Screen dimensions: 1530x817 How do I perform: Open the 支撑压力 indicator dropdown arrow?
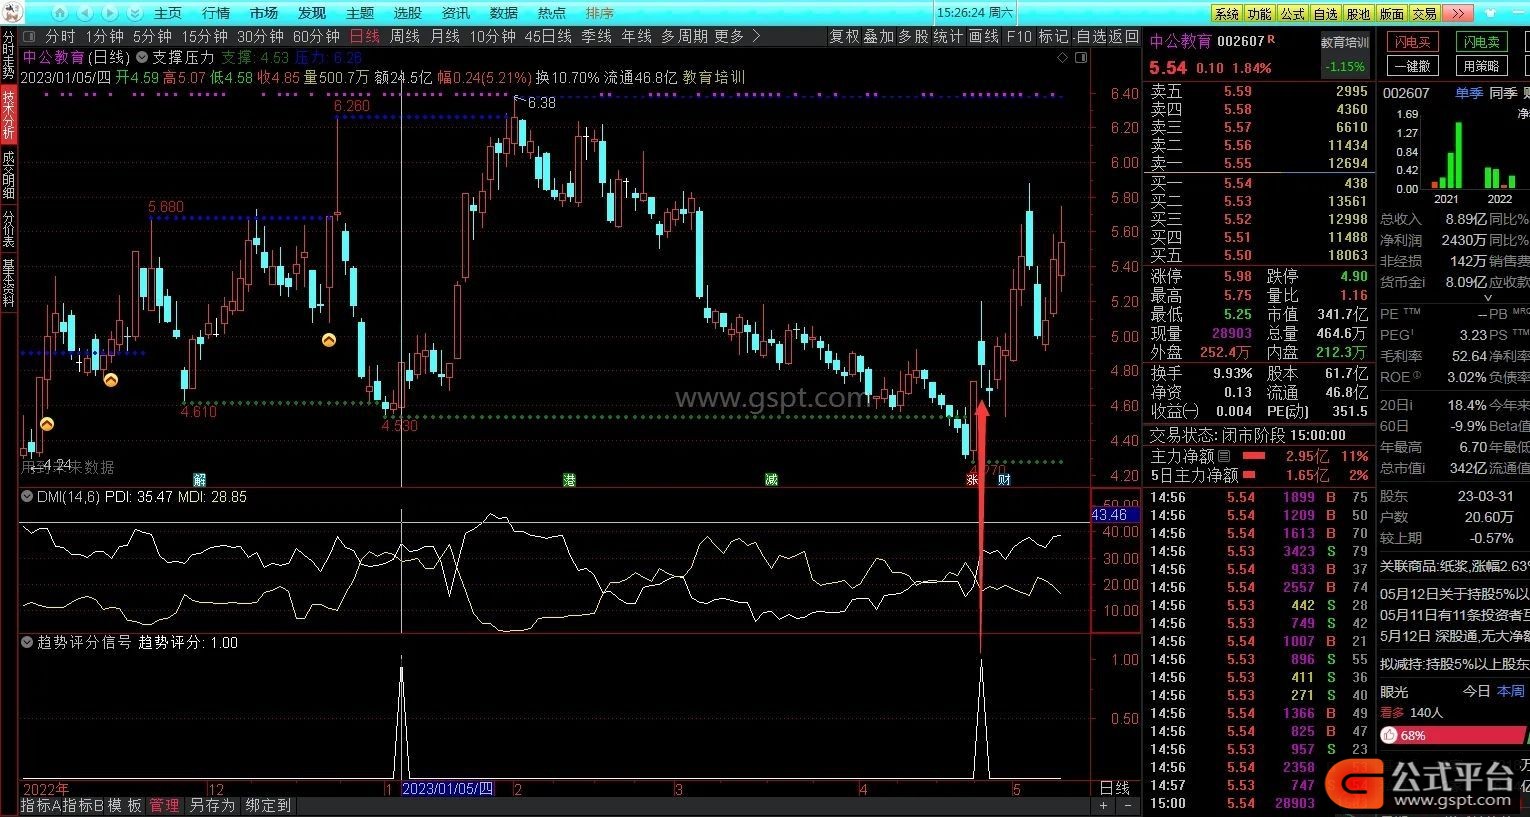click(x=141, y=57)
